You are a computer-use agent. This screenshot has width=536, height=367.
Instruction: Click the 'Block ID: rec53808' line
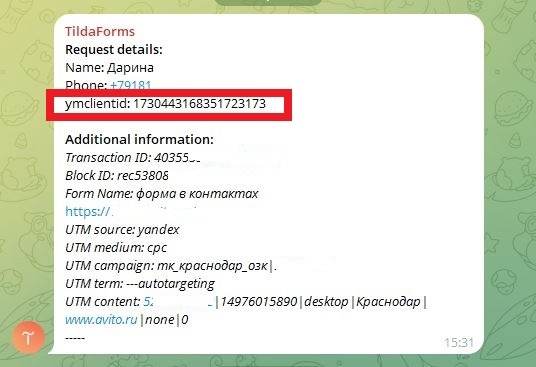tap(117, 176)
